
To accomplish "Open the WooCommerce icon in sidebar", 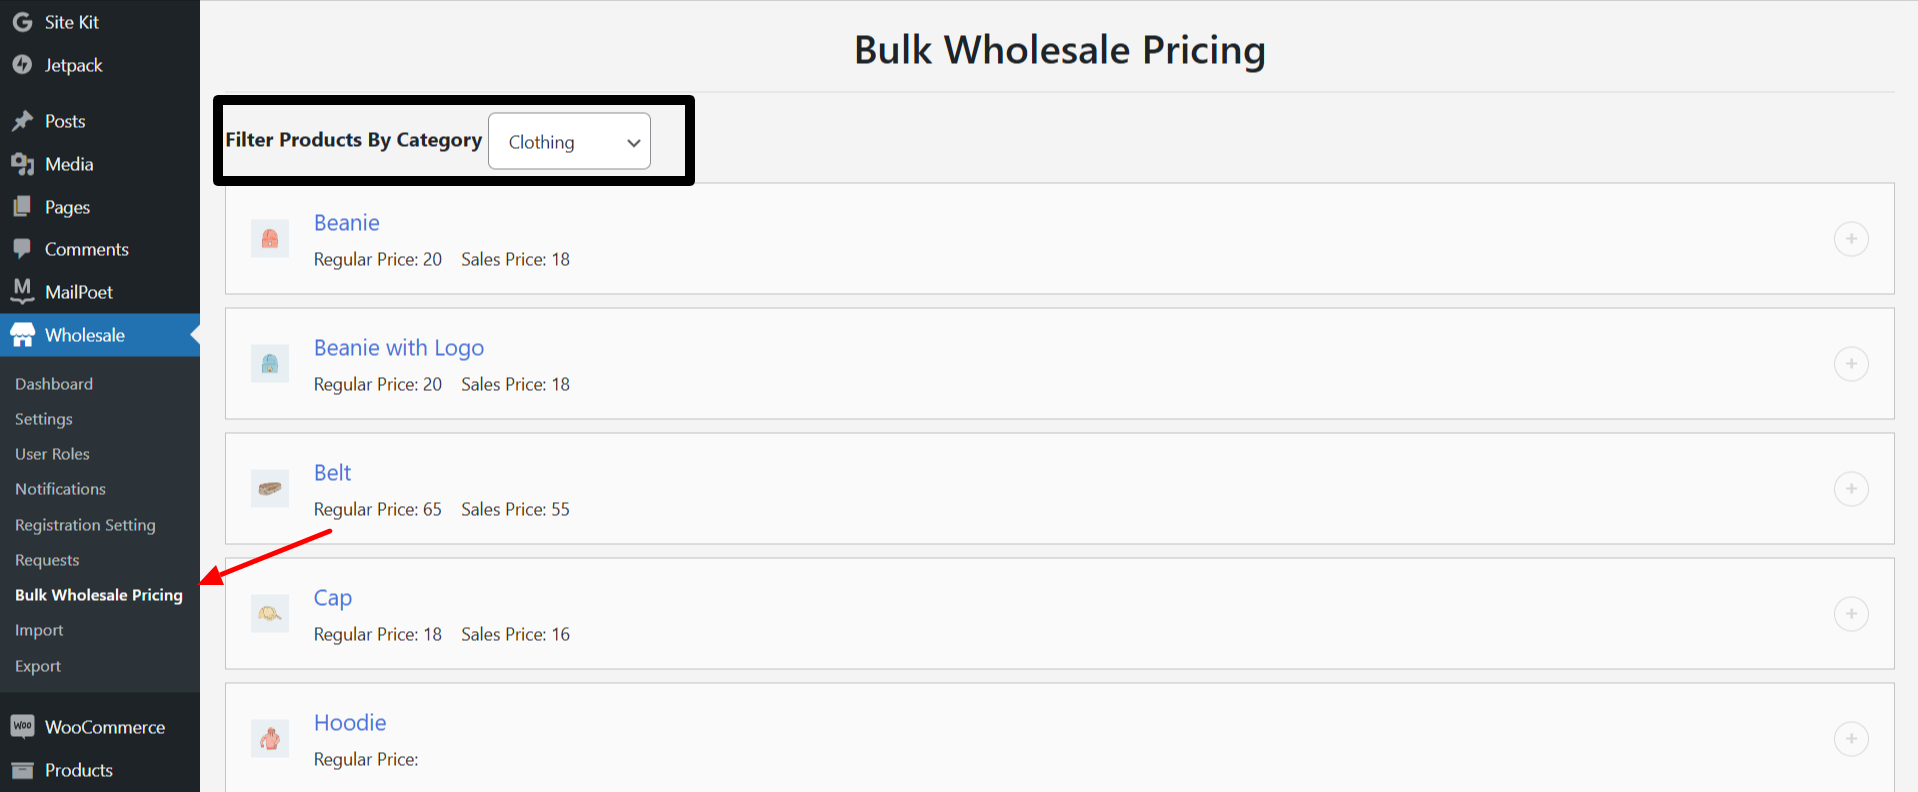I will coord(22,726).
